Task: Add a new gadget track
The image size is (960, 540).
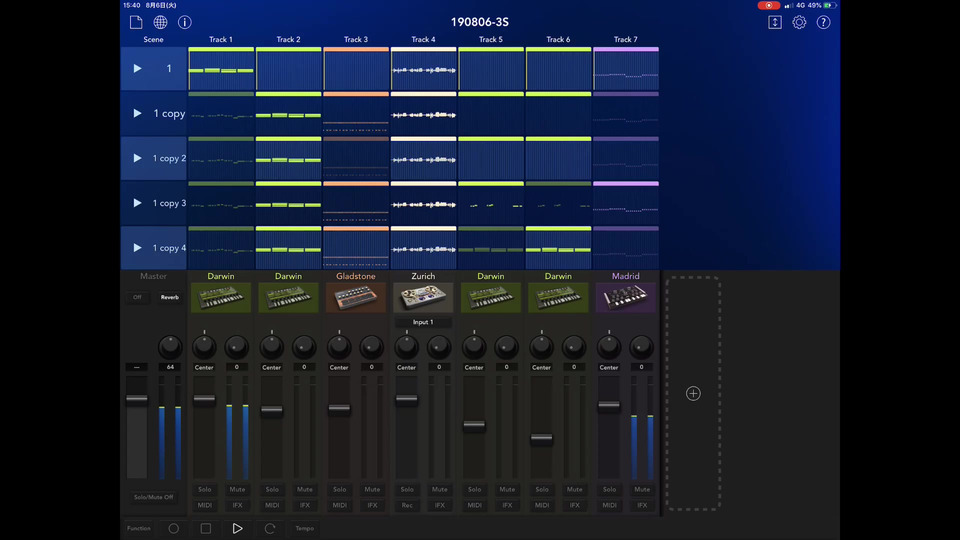Action: tap(693, 394)
